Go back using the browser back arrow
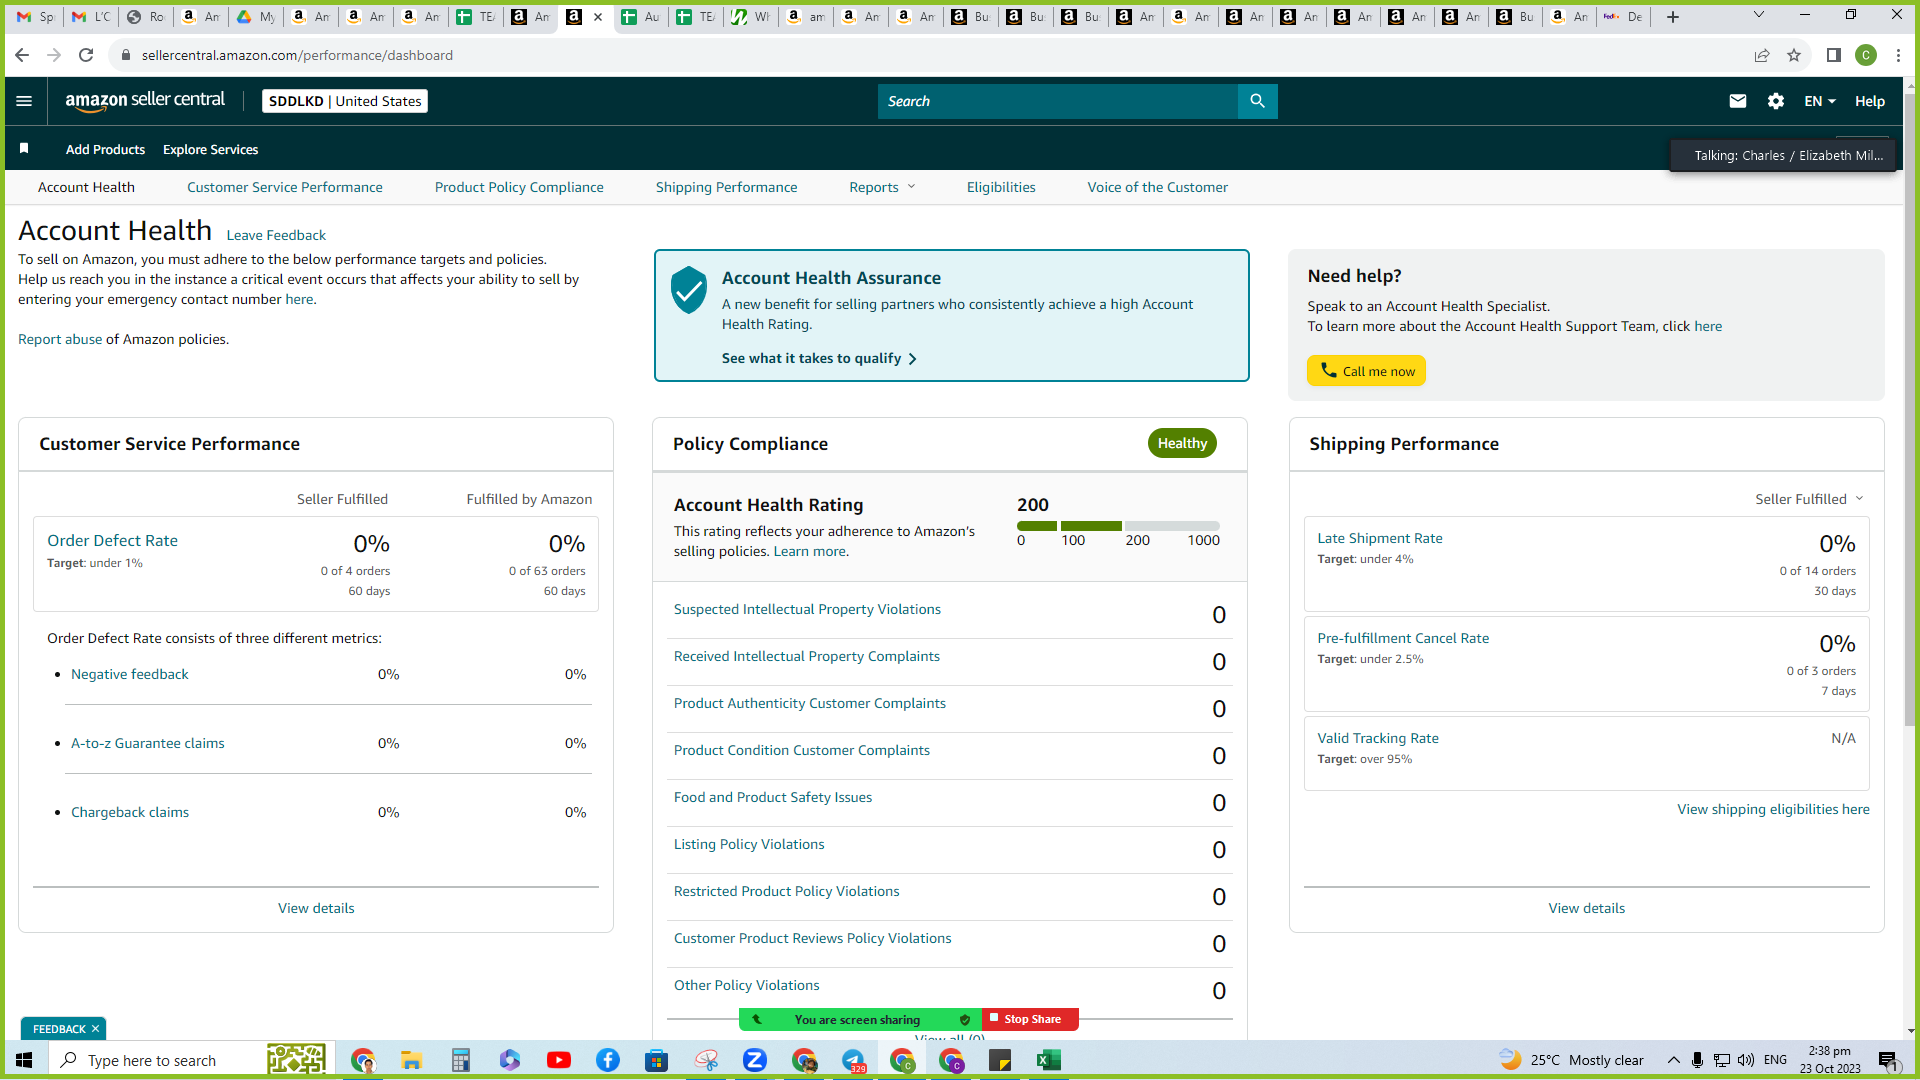Viewport: 1920px width, 1080px height. click(x=22, y=55)
